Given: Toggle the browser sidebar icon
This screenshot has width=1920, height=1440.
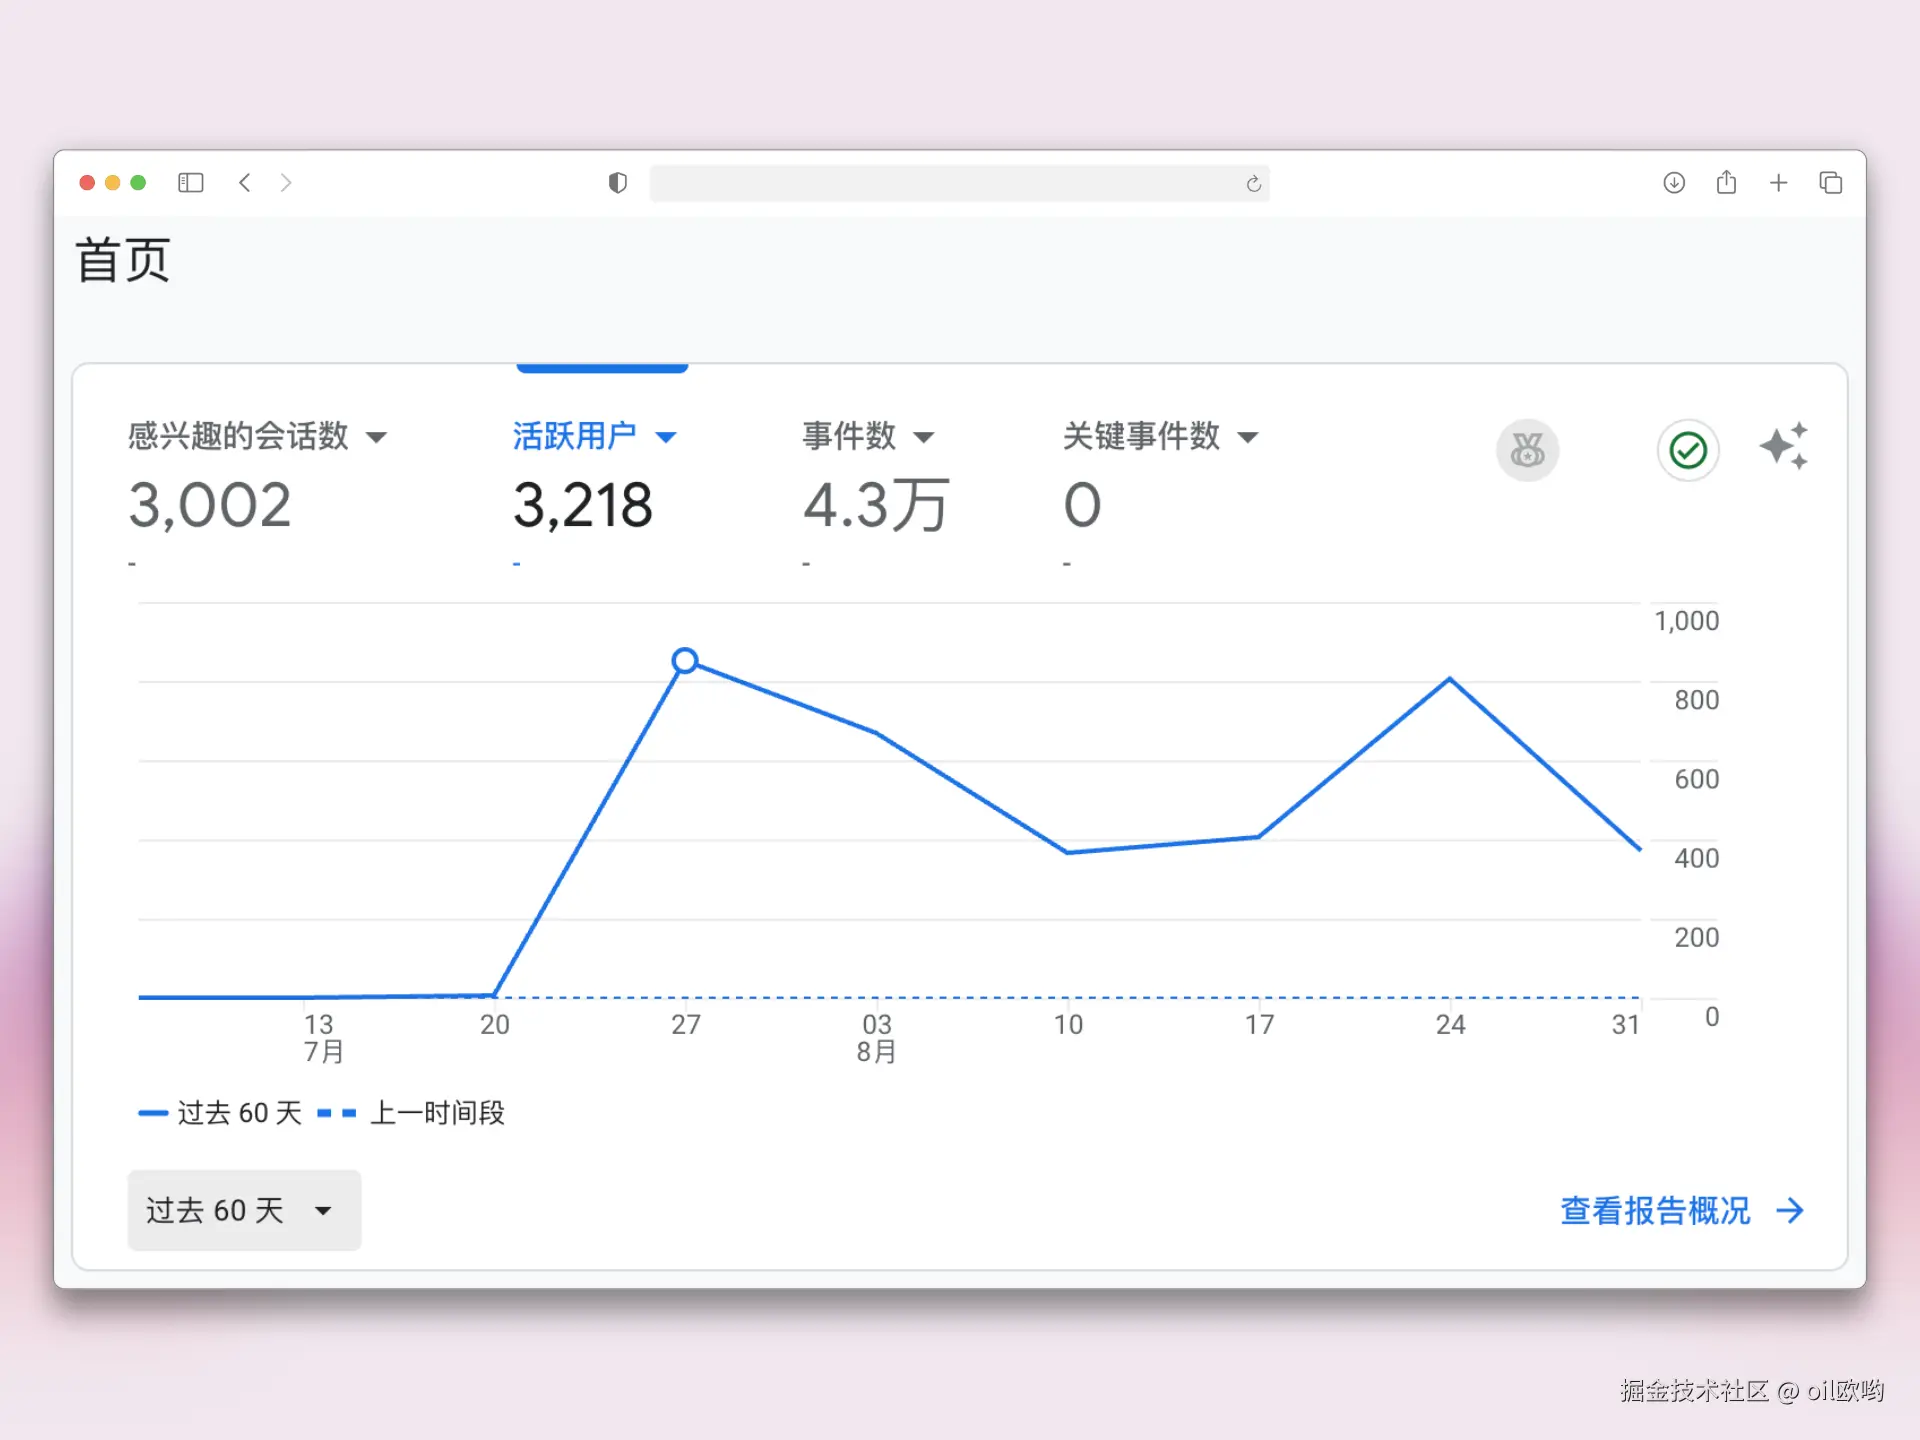Looking at the screenshot, I should pyautogui.click(x=190, y=183).
